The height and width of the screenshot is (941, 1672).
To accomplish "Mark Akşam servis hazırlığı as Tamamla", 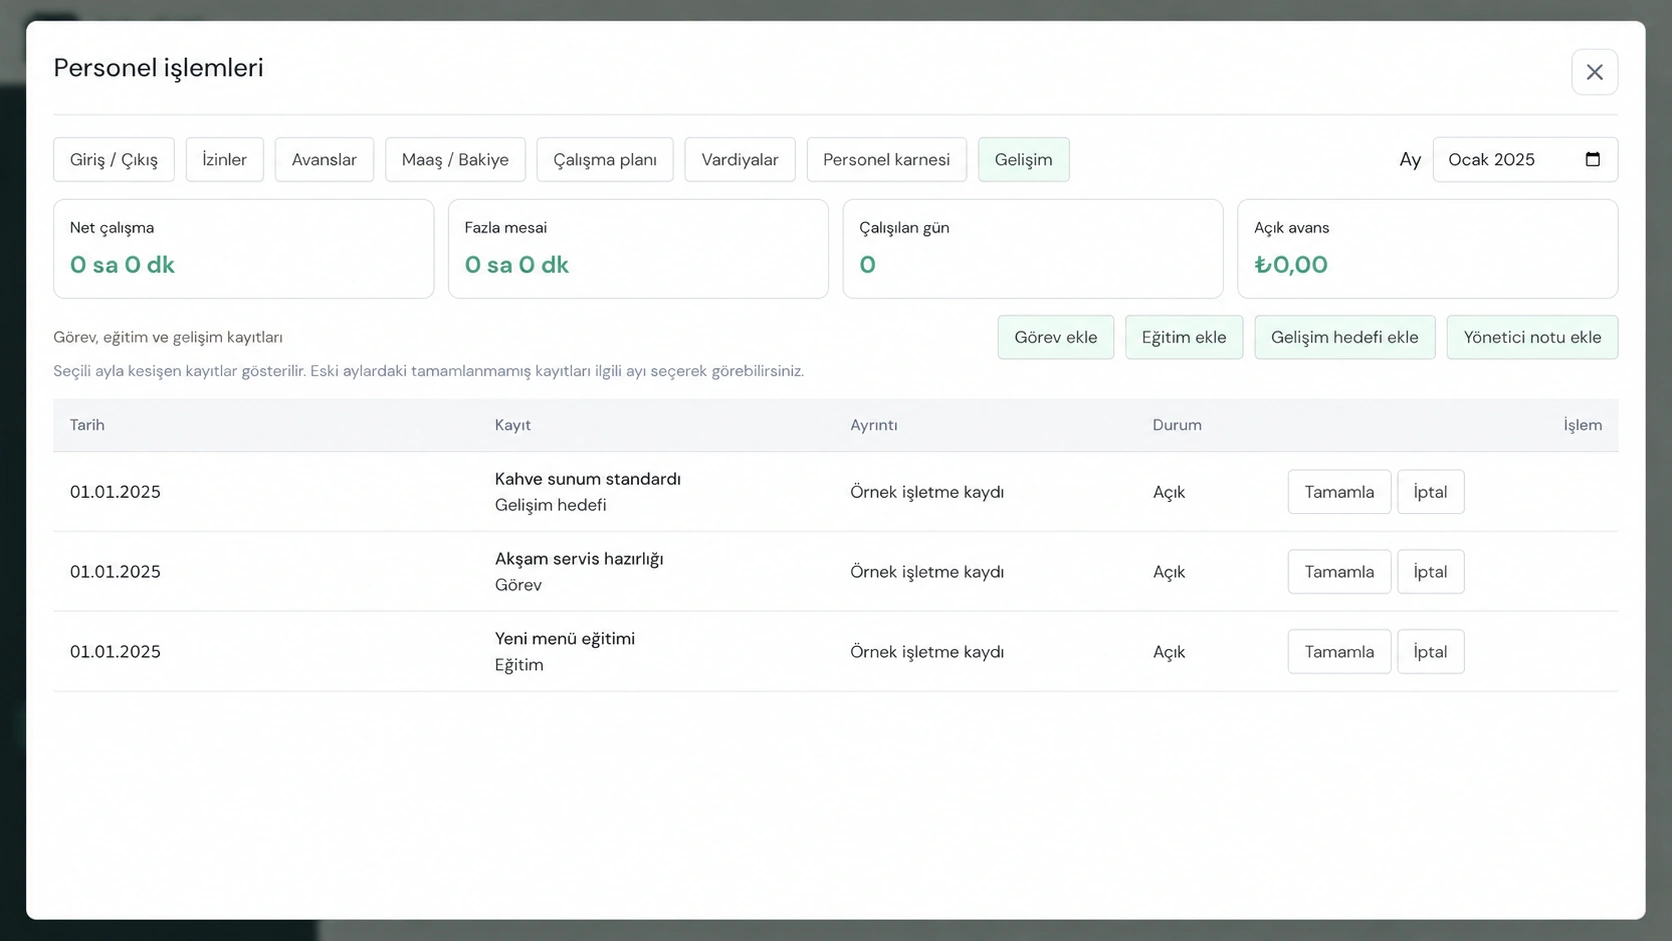I will (x=1339, y=572).
